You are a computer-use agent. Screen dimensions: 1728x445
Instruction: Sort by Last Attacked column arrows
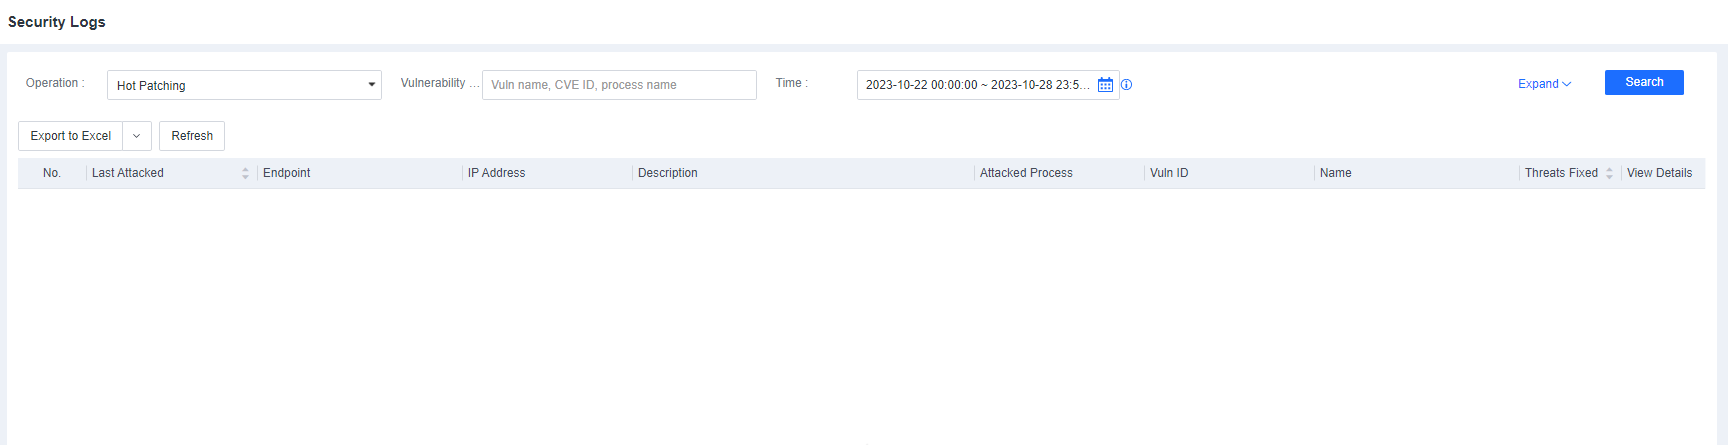point(245,173)
